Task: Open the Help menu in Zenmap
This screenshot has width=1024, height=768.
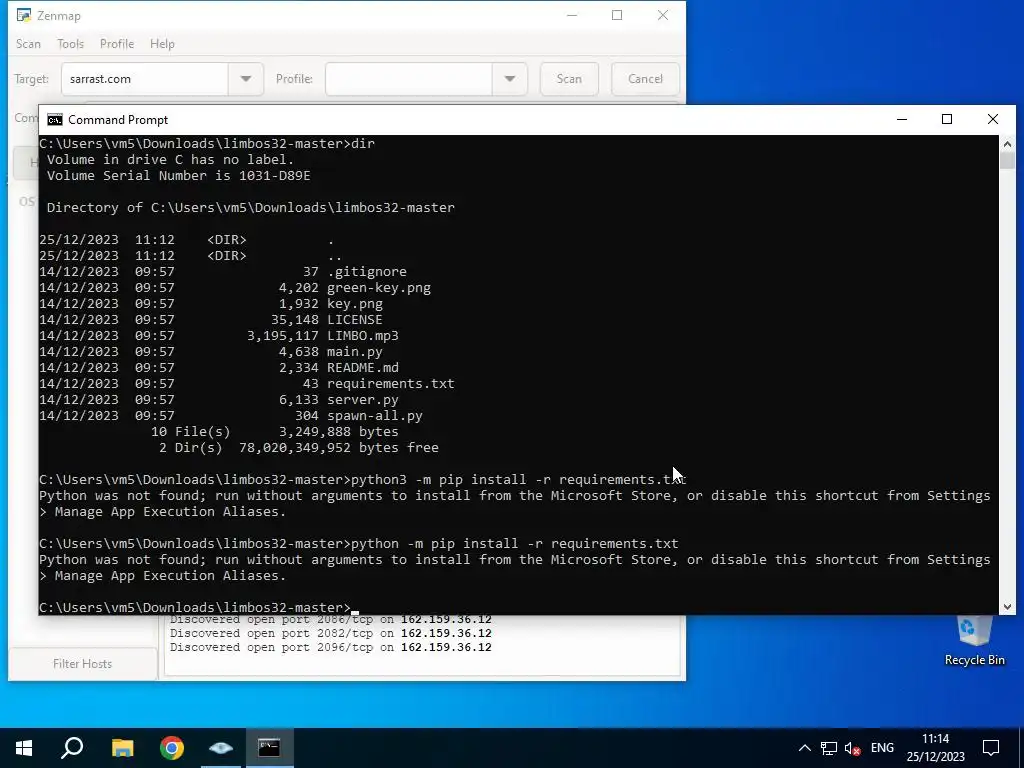Action: click(x=162, y=44)
